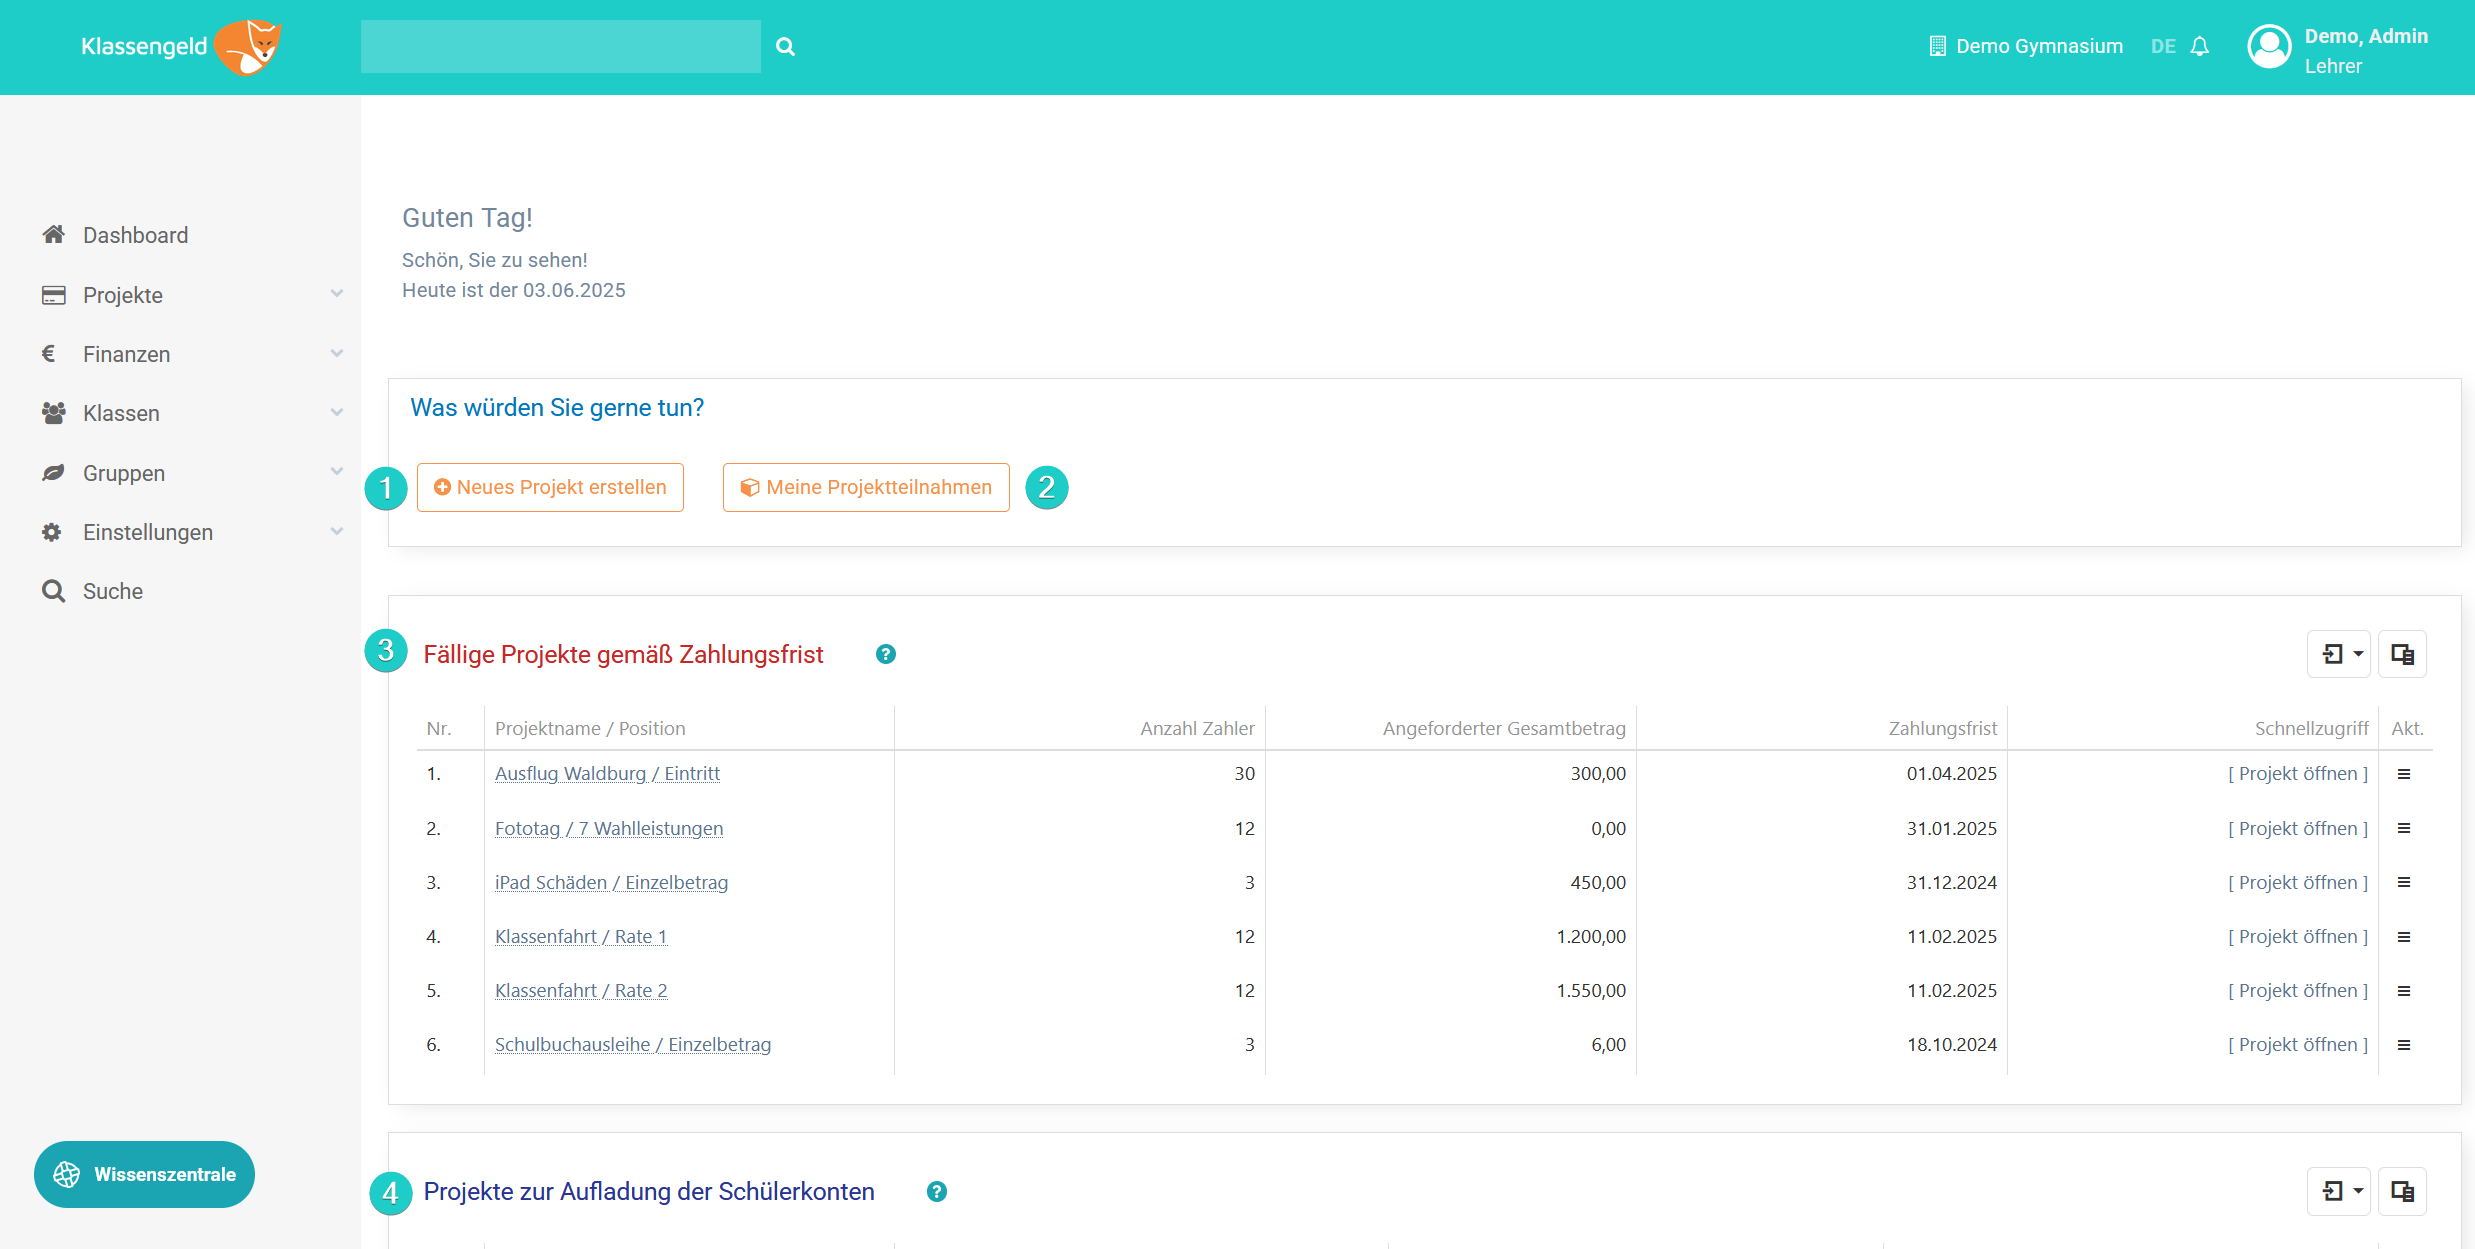Open Einstellungen menu item
The image size is (2475, 1249).
pyautogui.click(x=148, y=532)
